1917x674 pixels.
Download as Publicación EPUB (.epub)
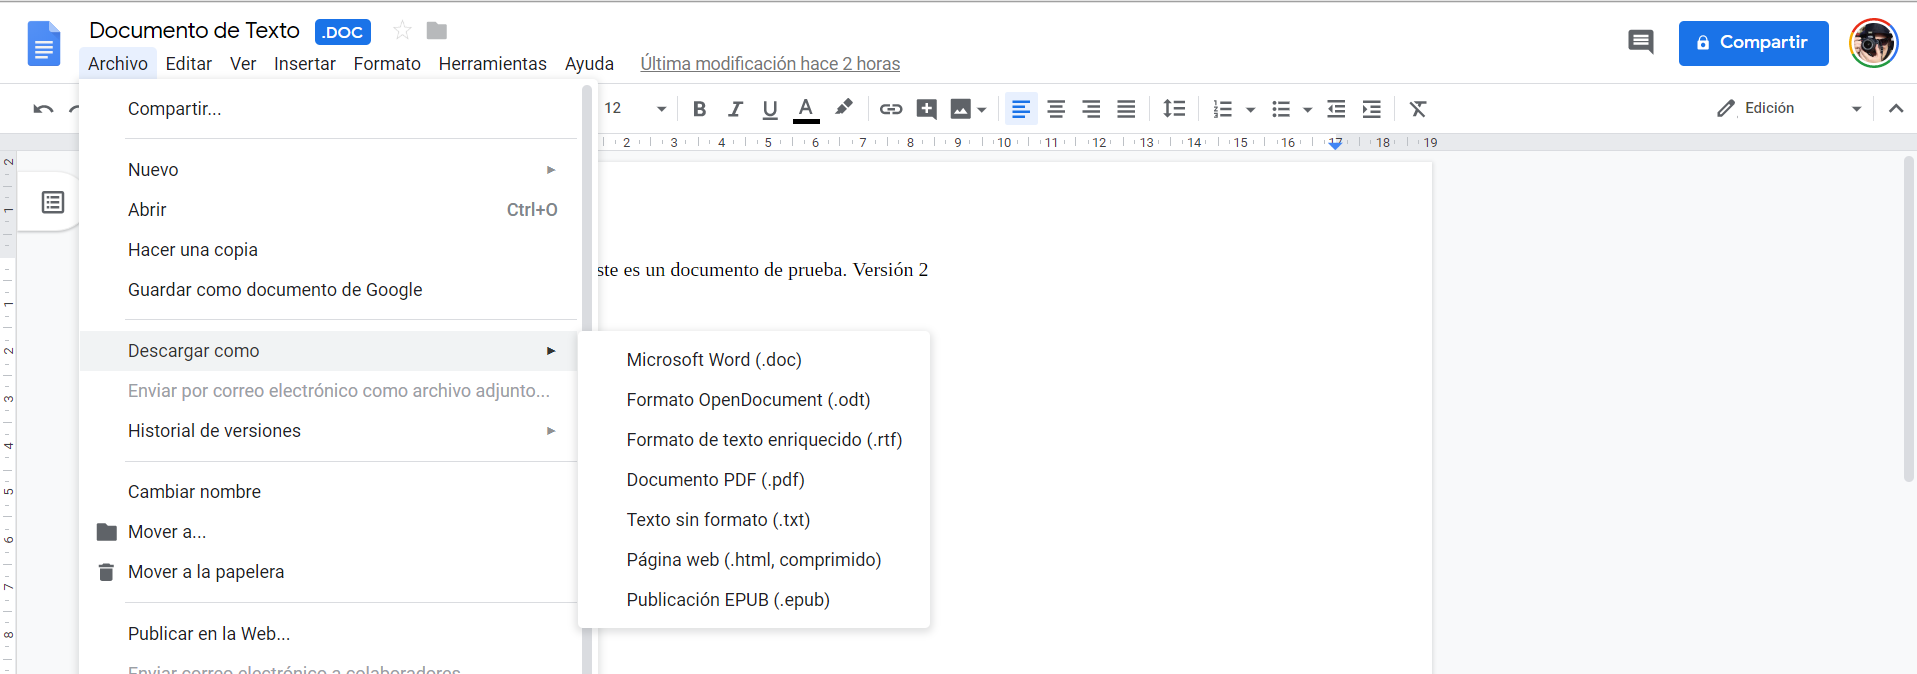pos(754,599)
